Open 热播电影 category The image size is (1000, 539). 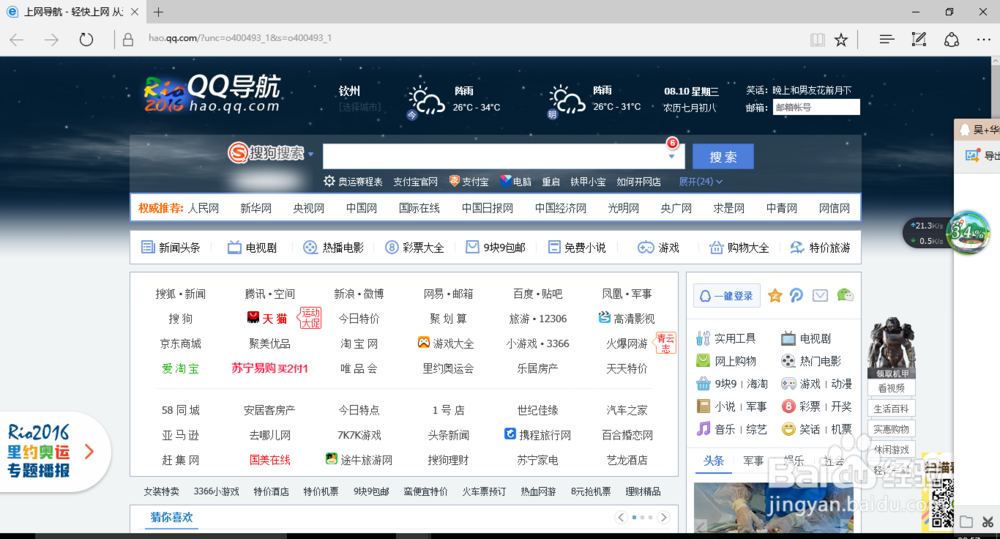point(334,247)
